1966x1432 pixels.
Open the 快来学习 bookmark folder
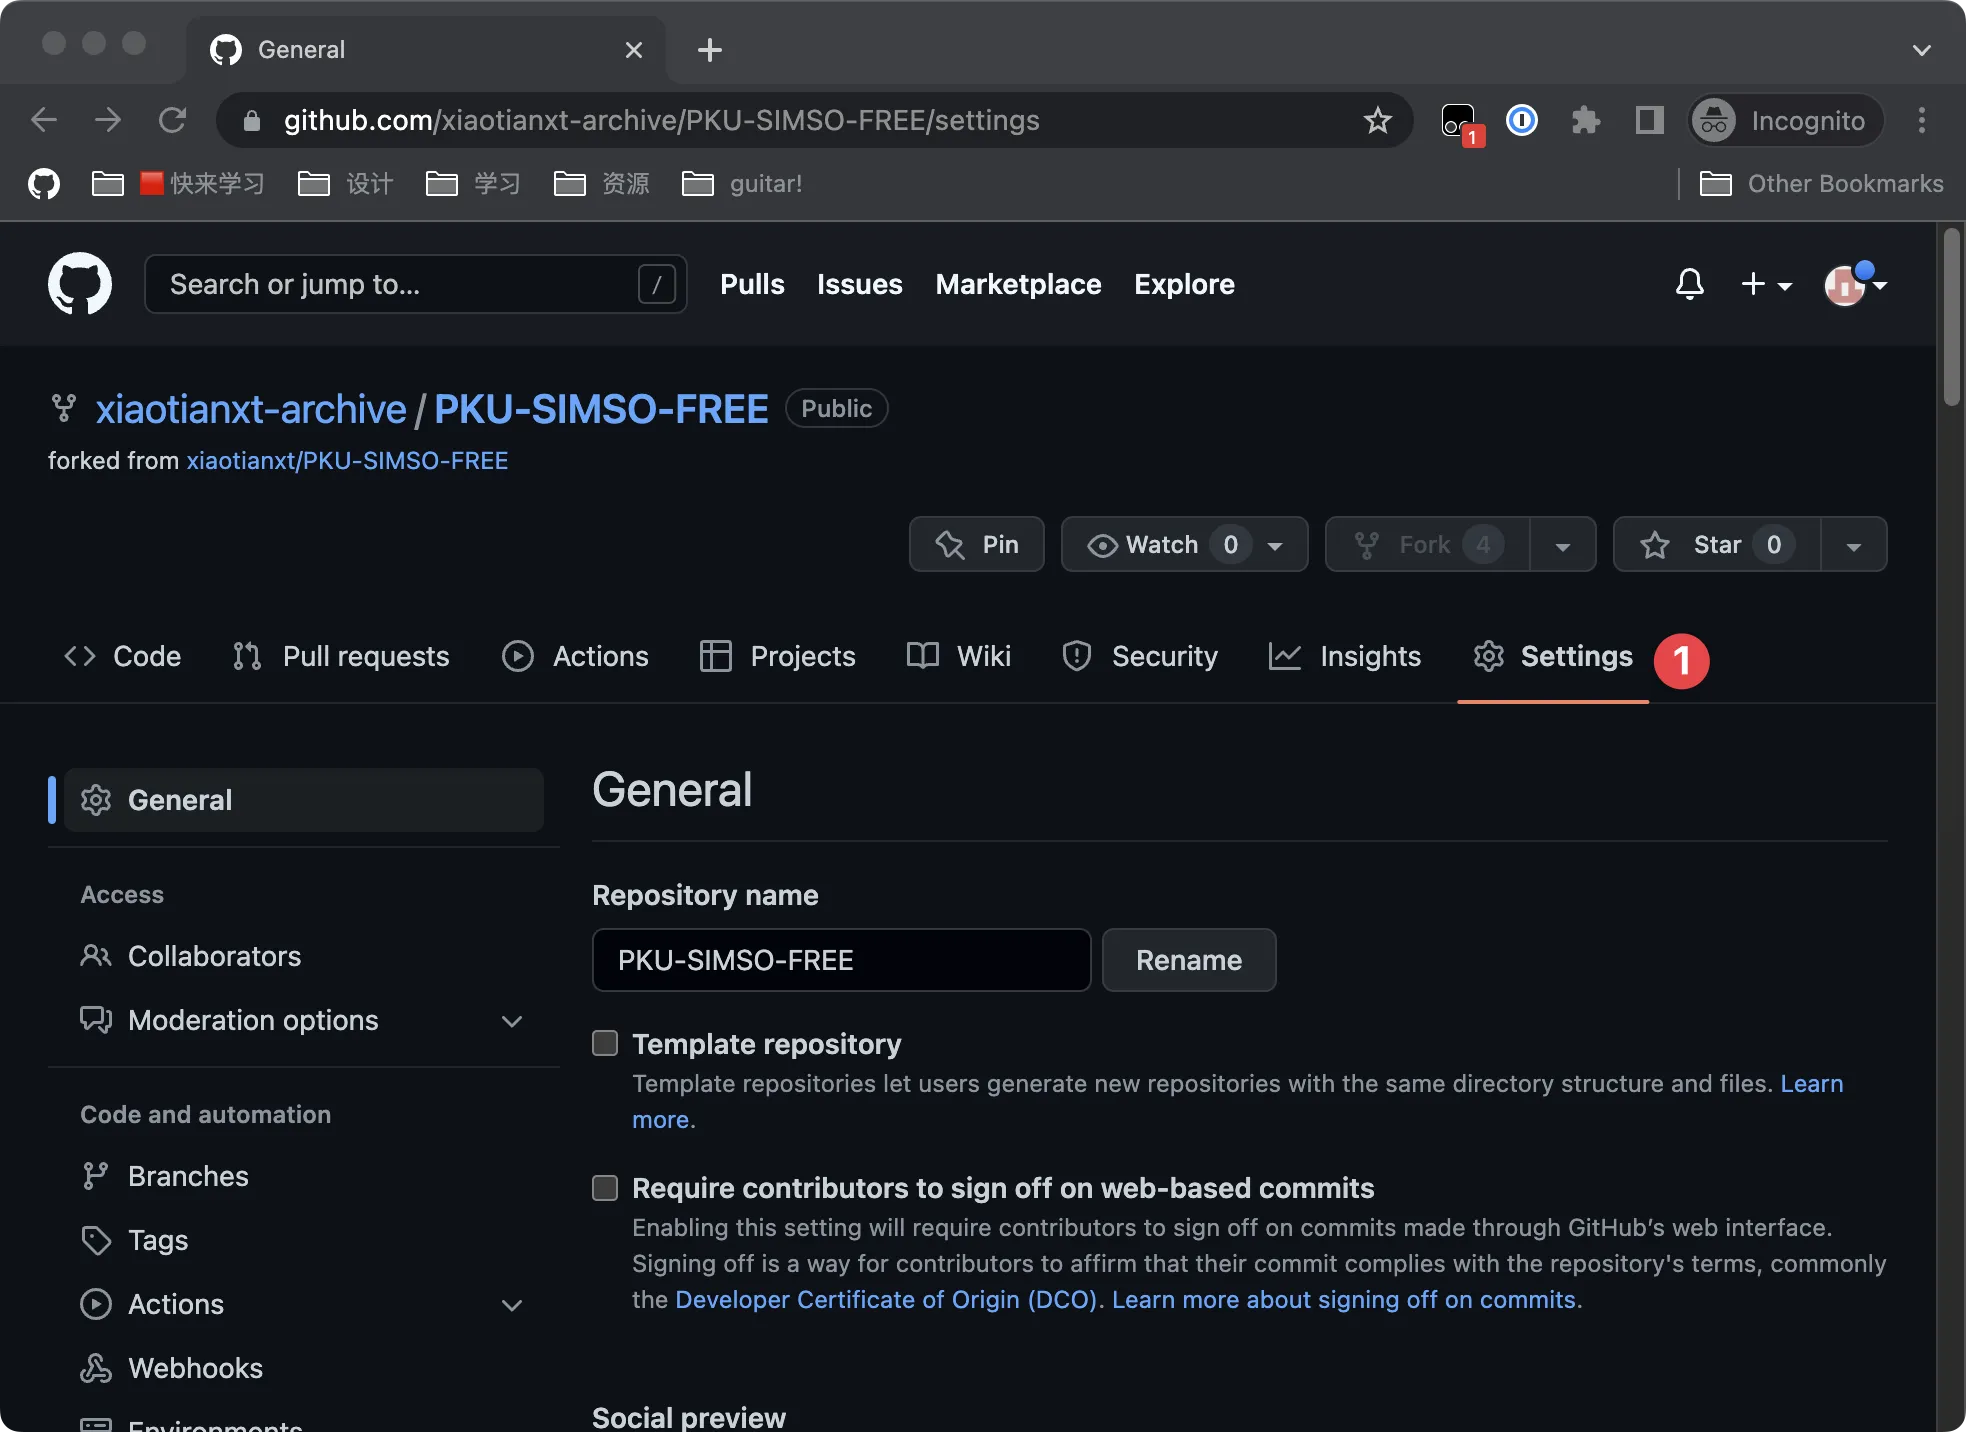click(x=178, y=184)
